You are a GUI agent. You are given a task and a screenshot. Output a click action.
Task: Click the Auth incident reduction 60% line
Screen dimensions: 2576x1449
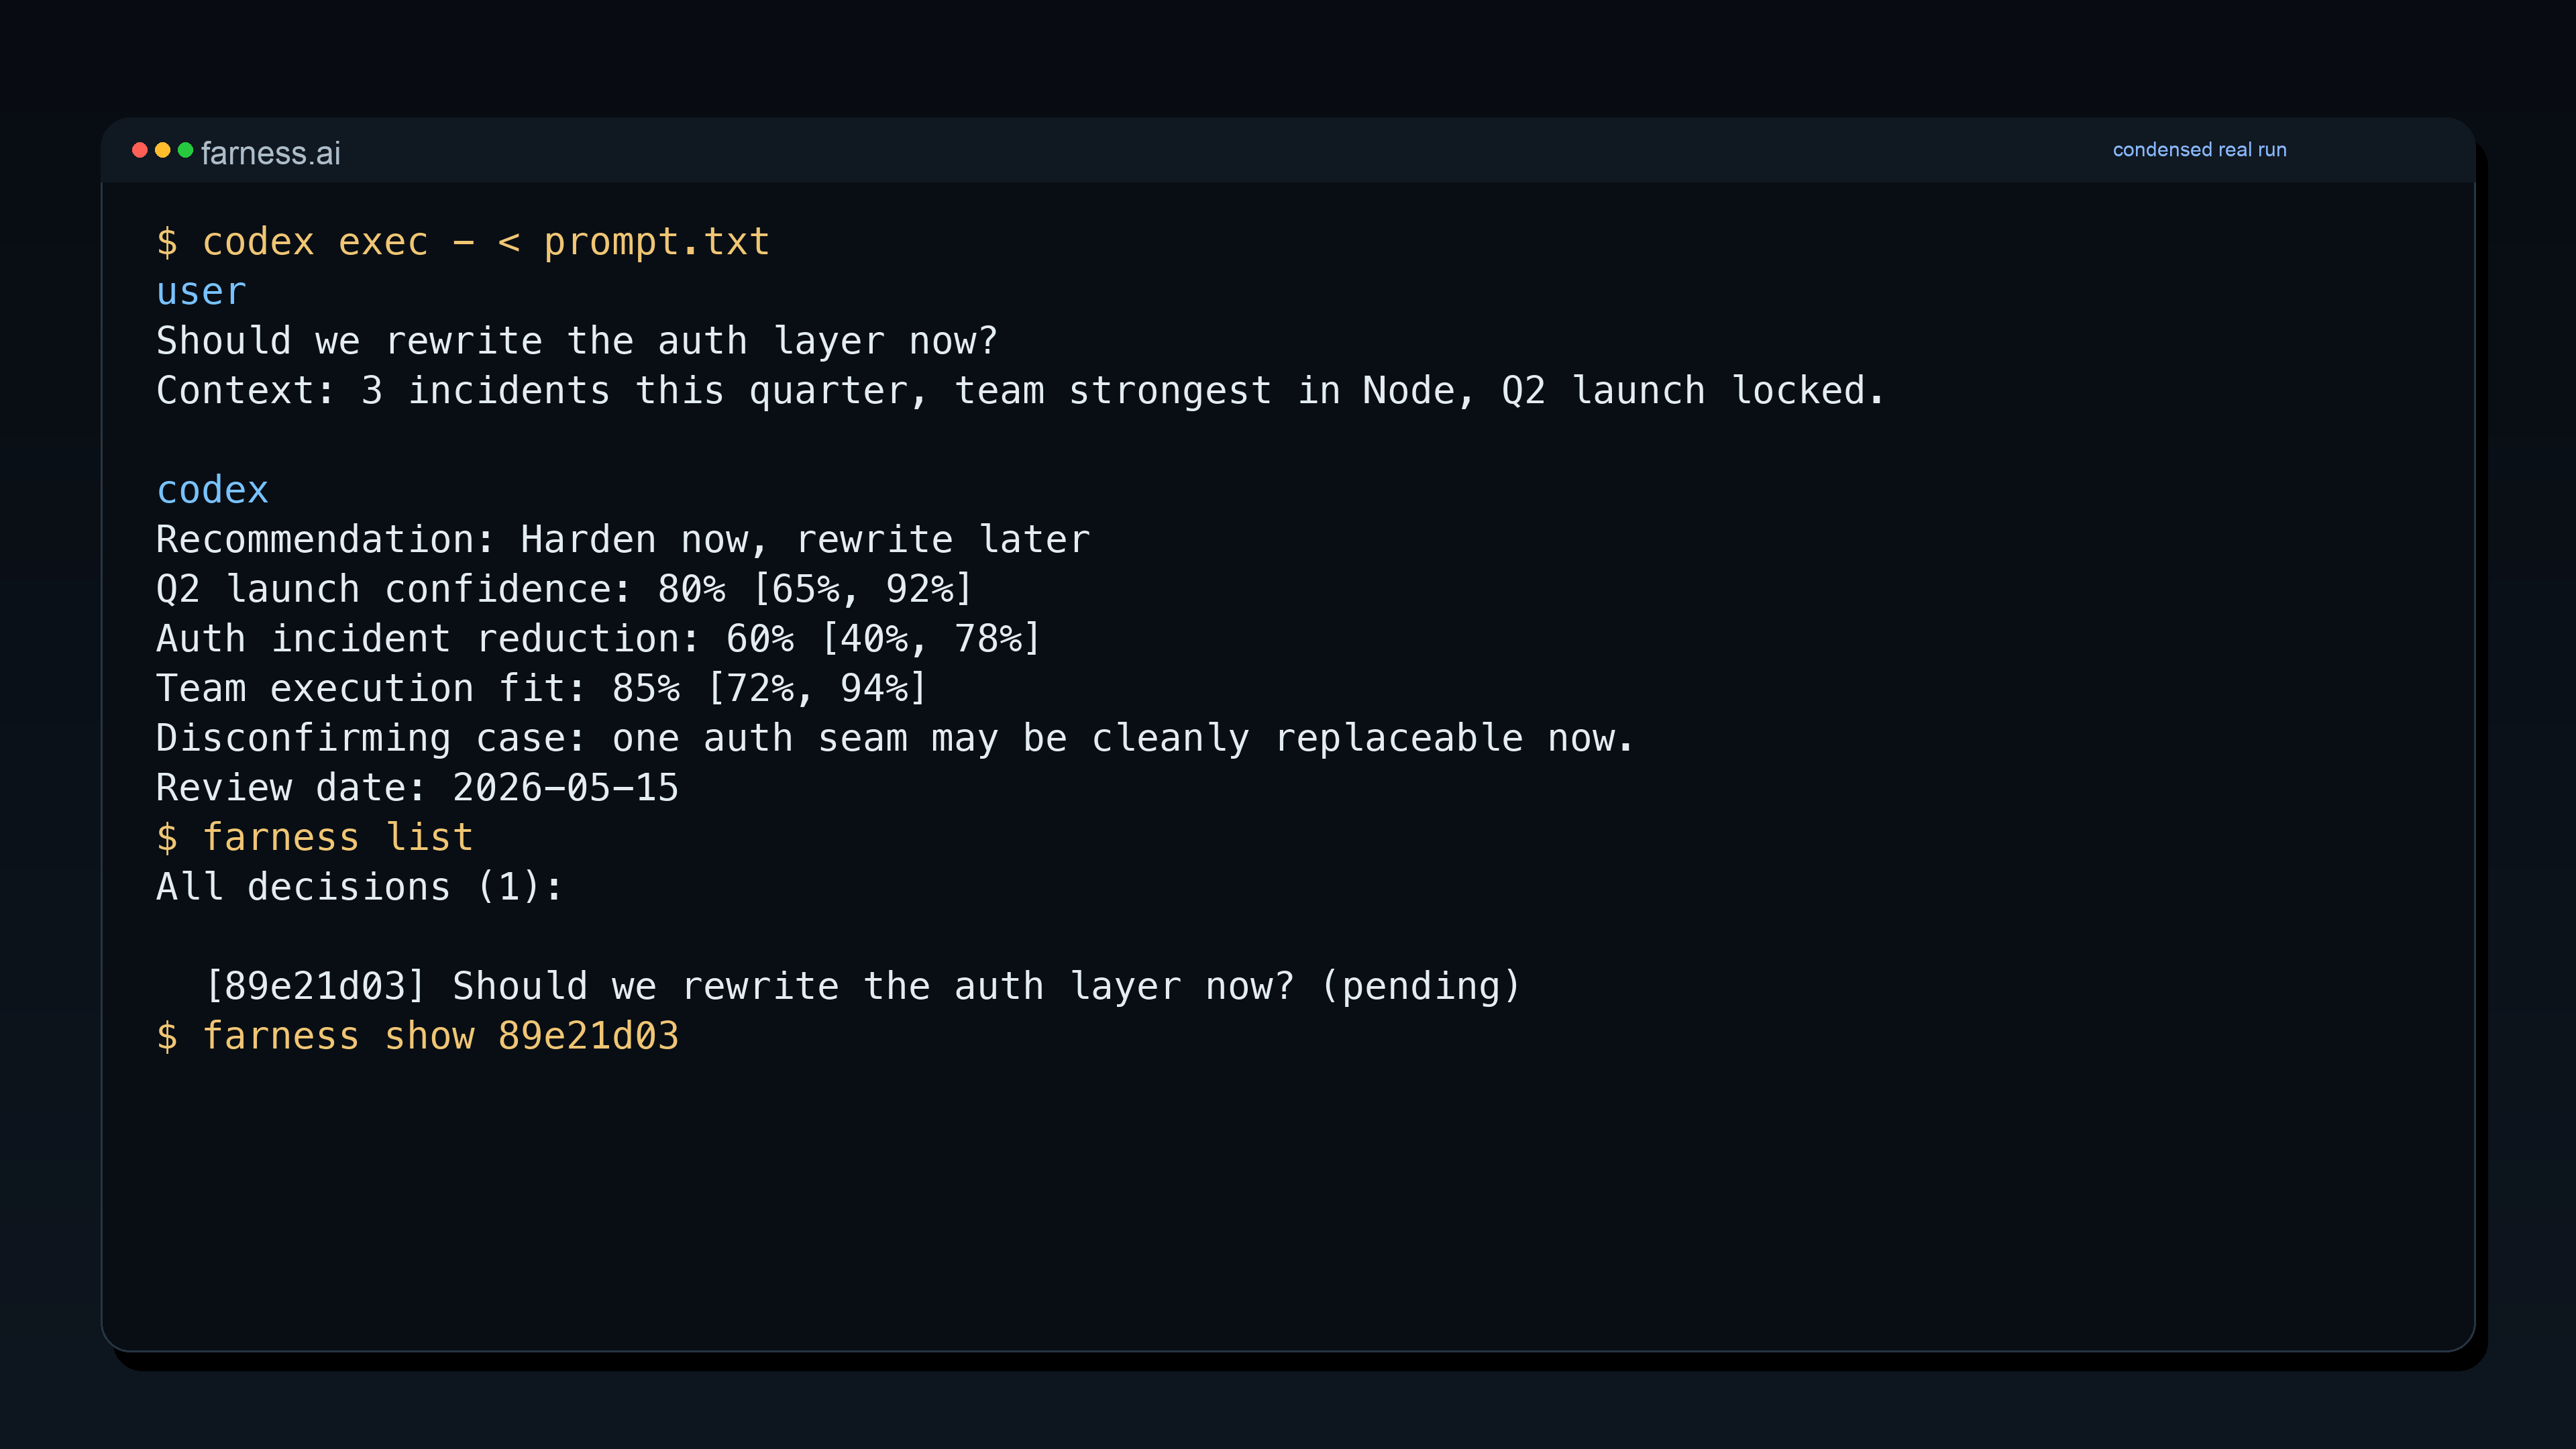pyautogui.click(x=598, y=639)
